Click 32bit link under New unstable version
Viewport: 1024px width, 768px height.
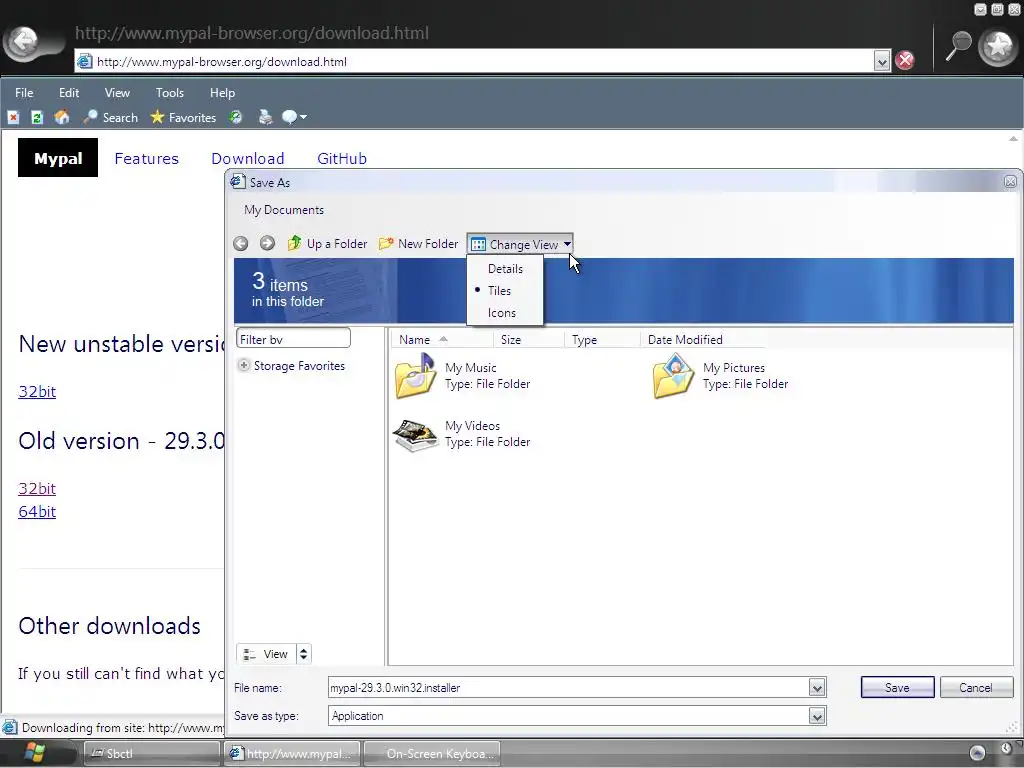coord(37,391)
